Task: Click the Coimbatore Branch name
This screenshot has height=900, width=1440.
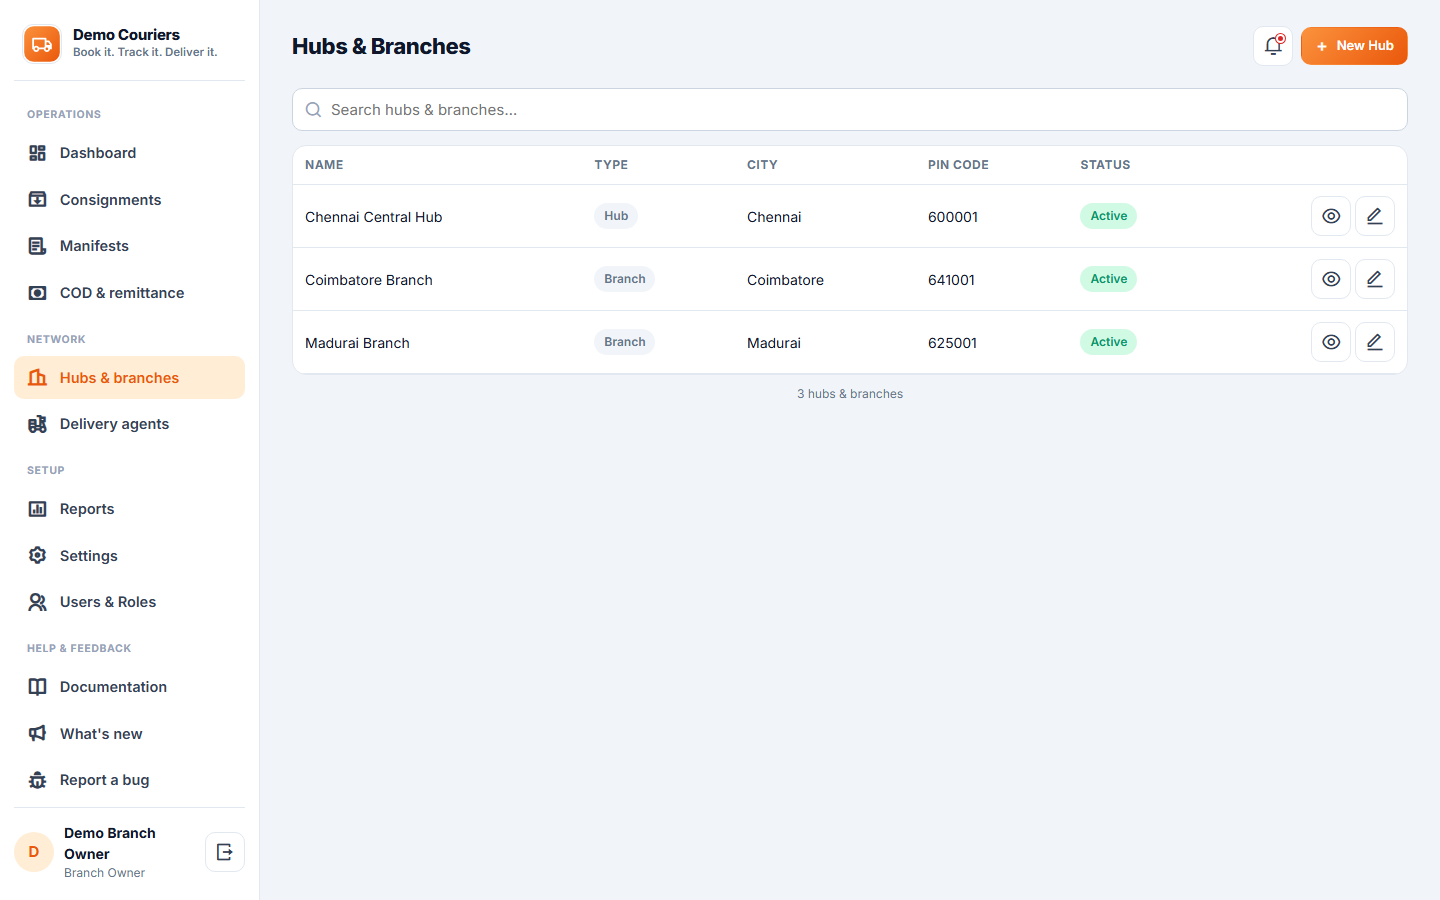Action: coord(369,280)
